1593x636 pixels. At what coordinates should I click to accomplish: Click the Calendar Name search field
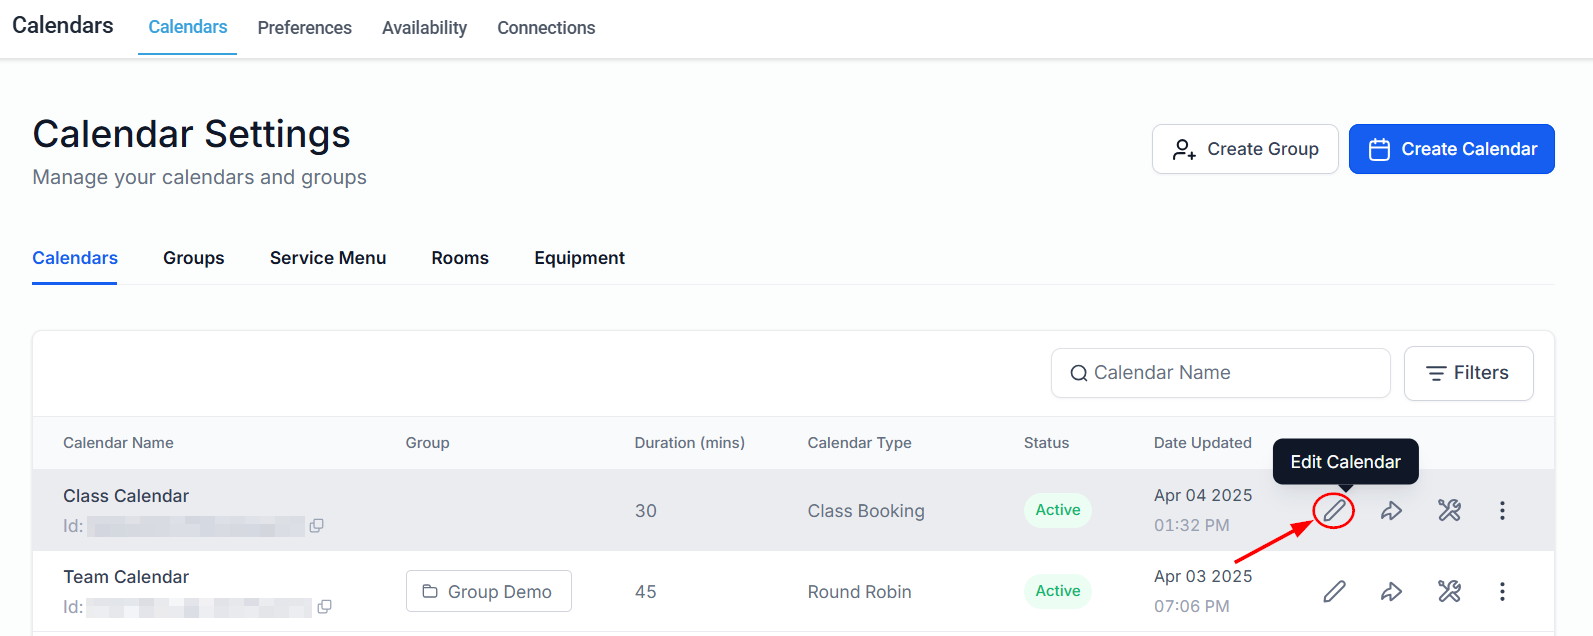tap(1220, 373)
